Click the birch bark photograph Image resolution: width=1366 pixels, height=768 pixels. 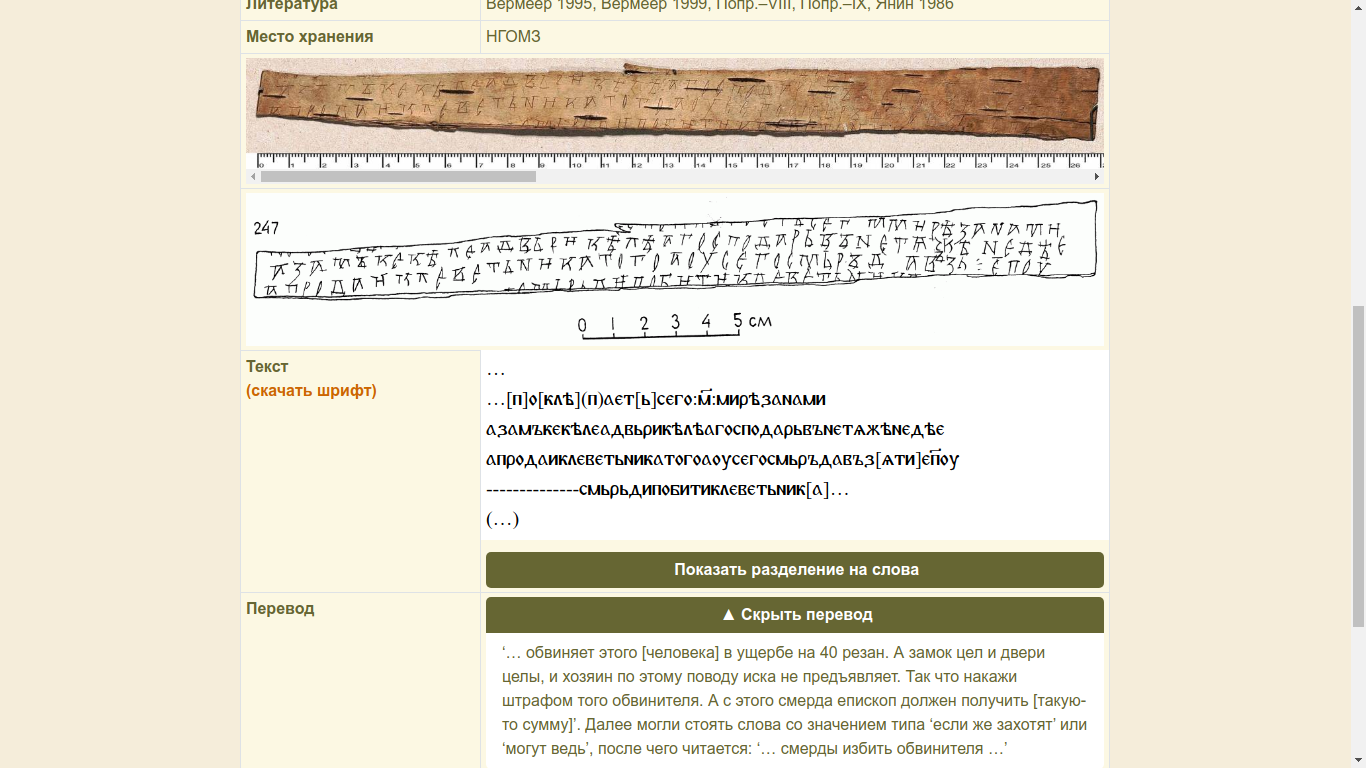[675, 106]
